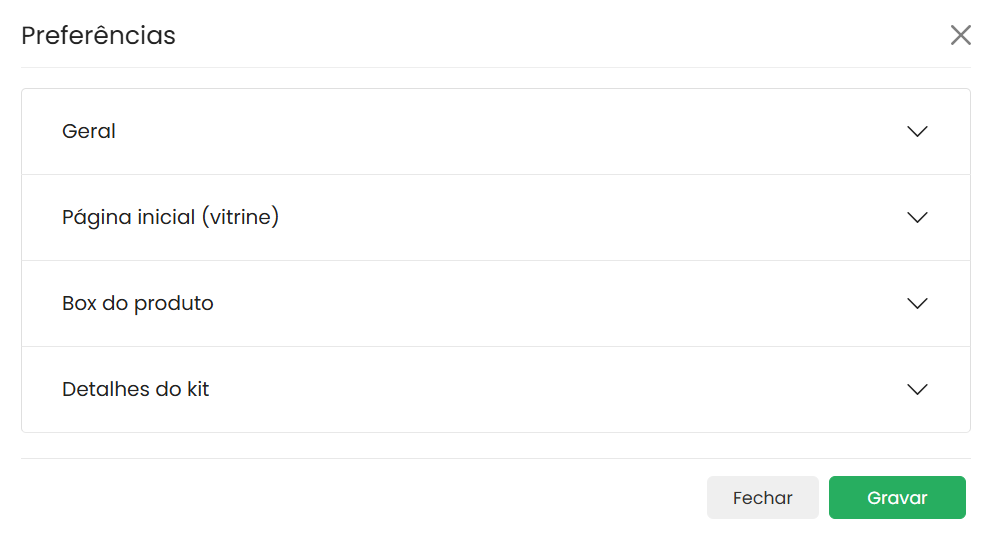985x547 pixels.
Task: Save preferences with the green Gravar button
Action: (897, 498)
